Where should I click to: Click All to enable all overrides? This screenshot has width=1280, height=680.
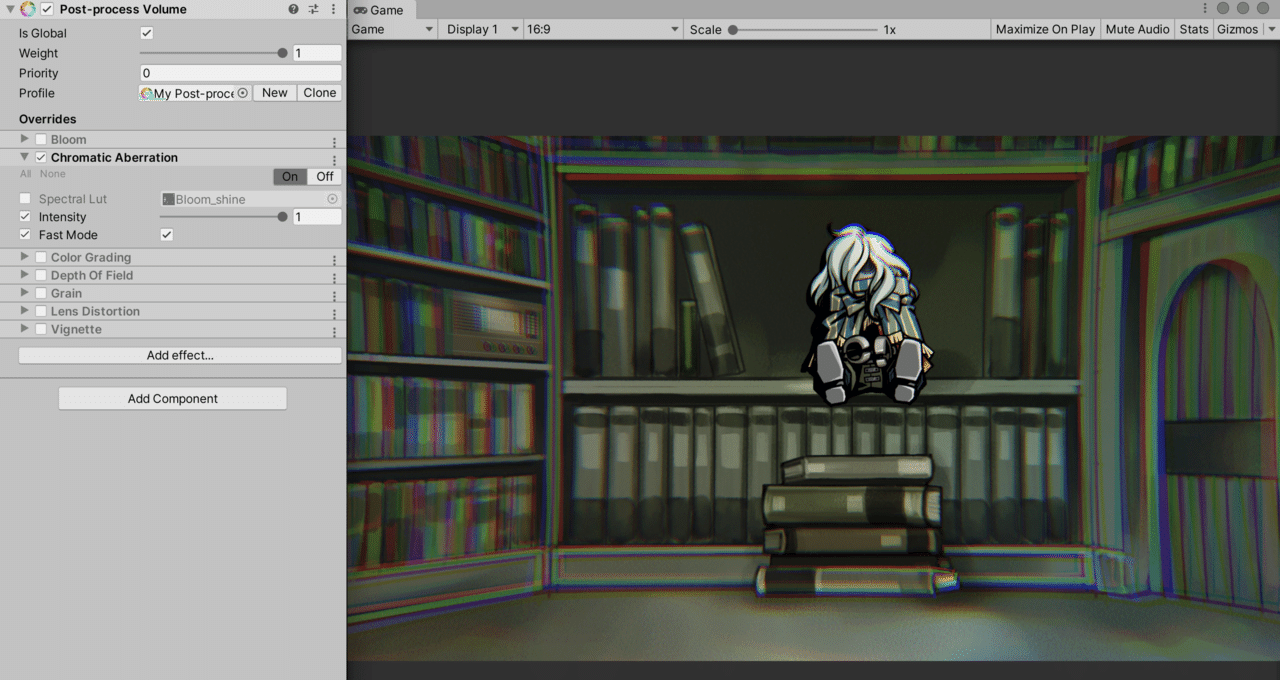[25, 174]
